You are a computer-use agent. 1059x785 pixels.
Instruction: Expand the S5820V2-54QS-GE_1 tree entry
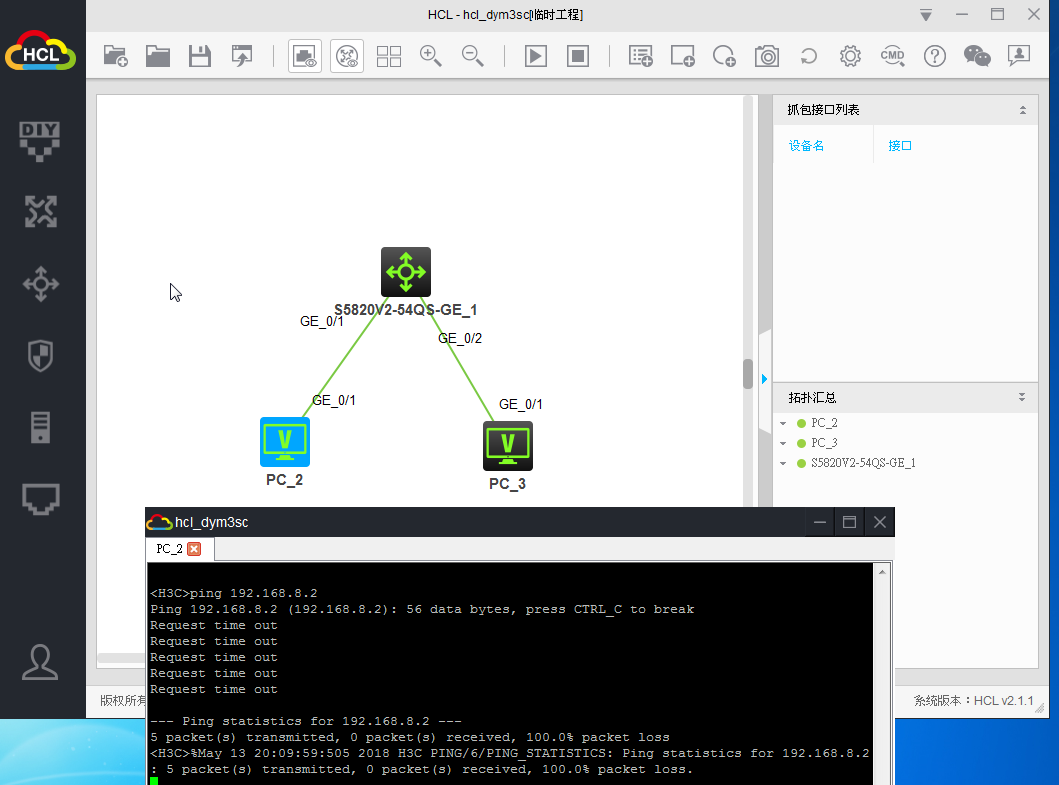(783, 463)
